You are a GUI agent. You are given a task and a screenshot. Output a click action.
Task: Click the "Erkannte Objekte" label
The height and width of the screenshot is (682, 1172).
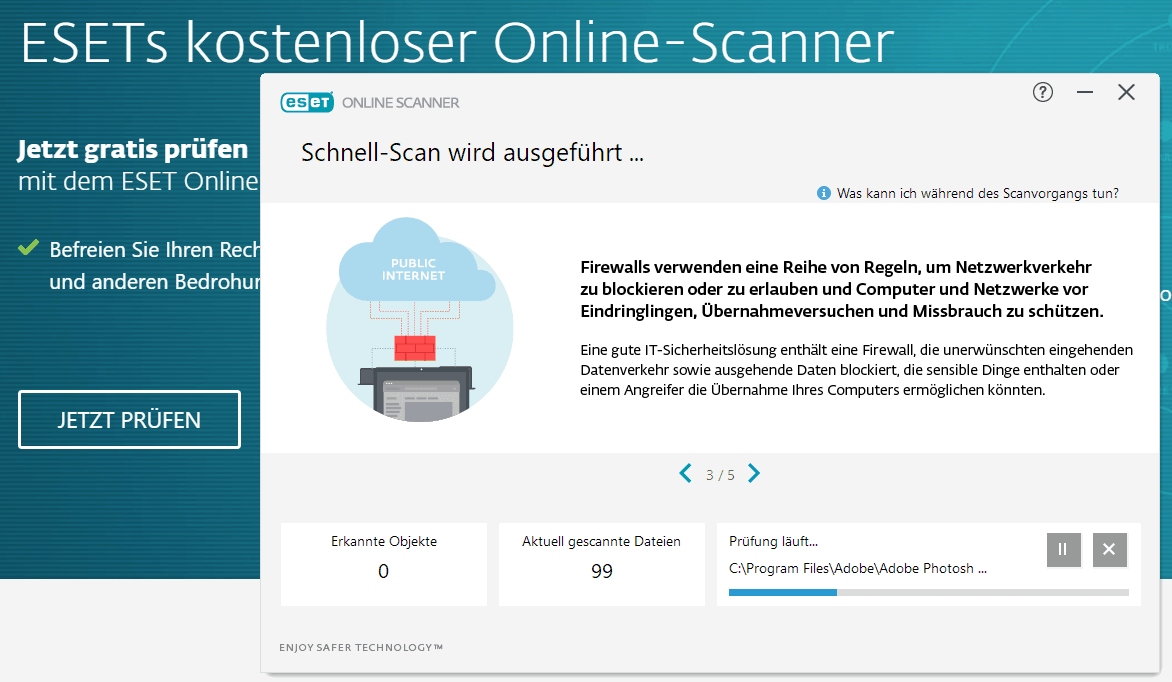383,541
